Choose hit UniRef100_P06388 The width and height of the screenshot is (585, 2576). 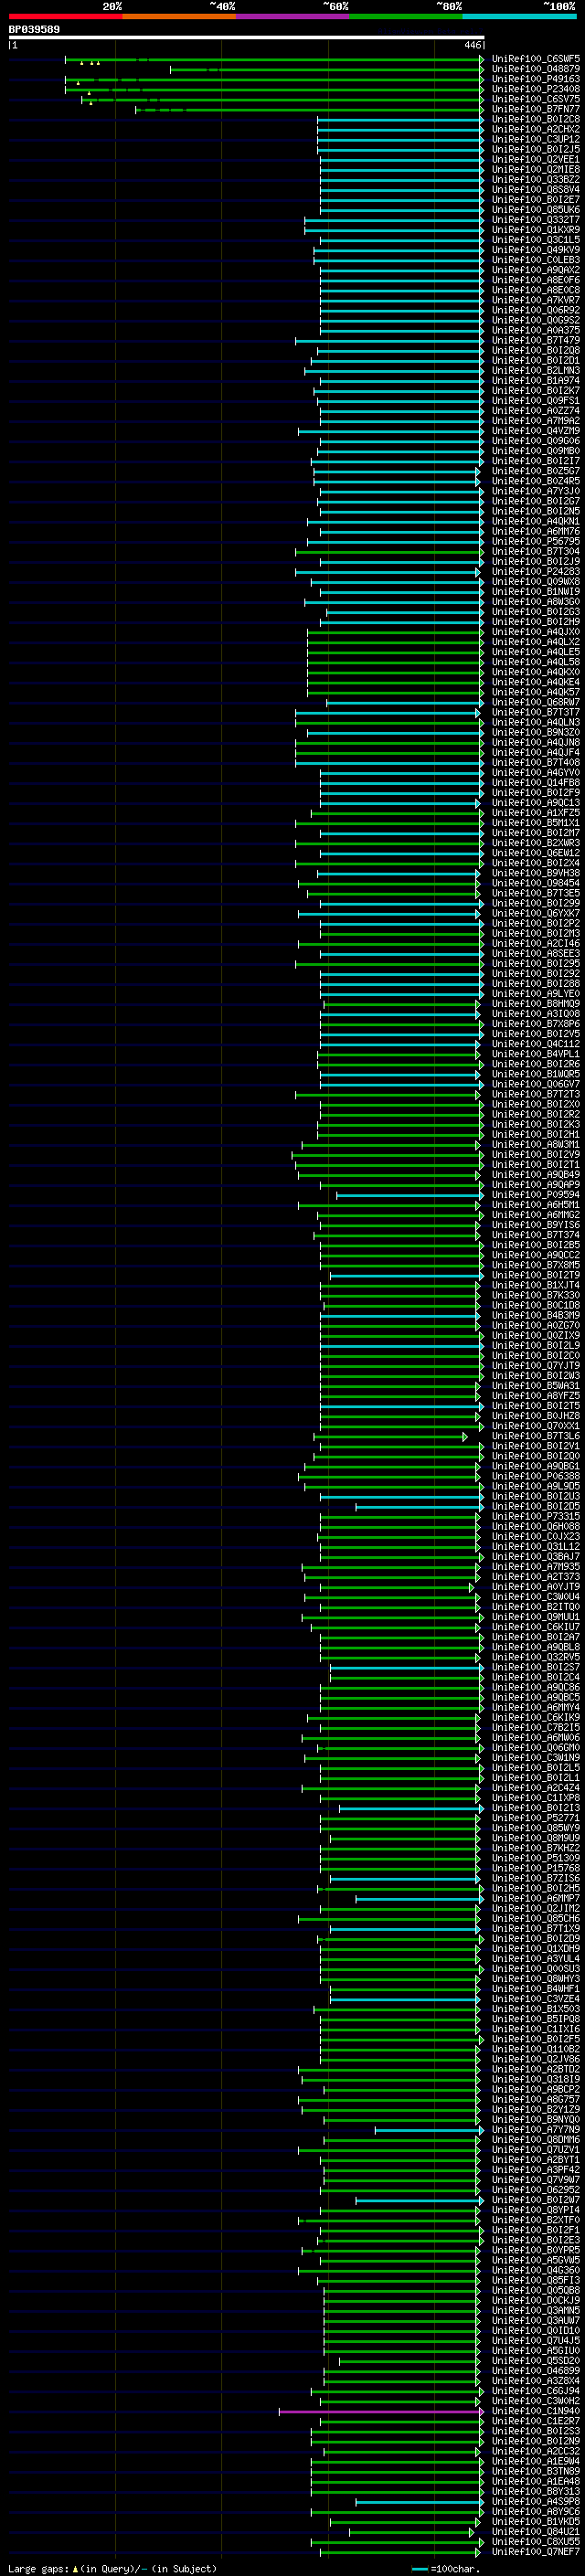point(536,1477)
